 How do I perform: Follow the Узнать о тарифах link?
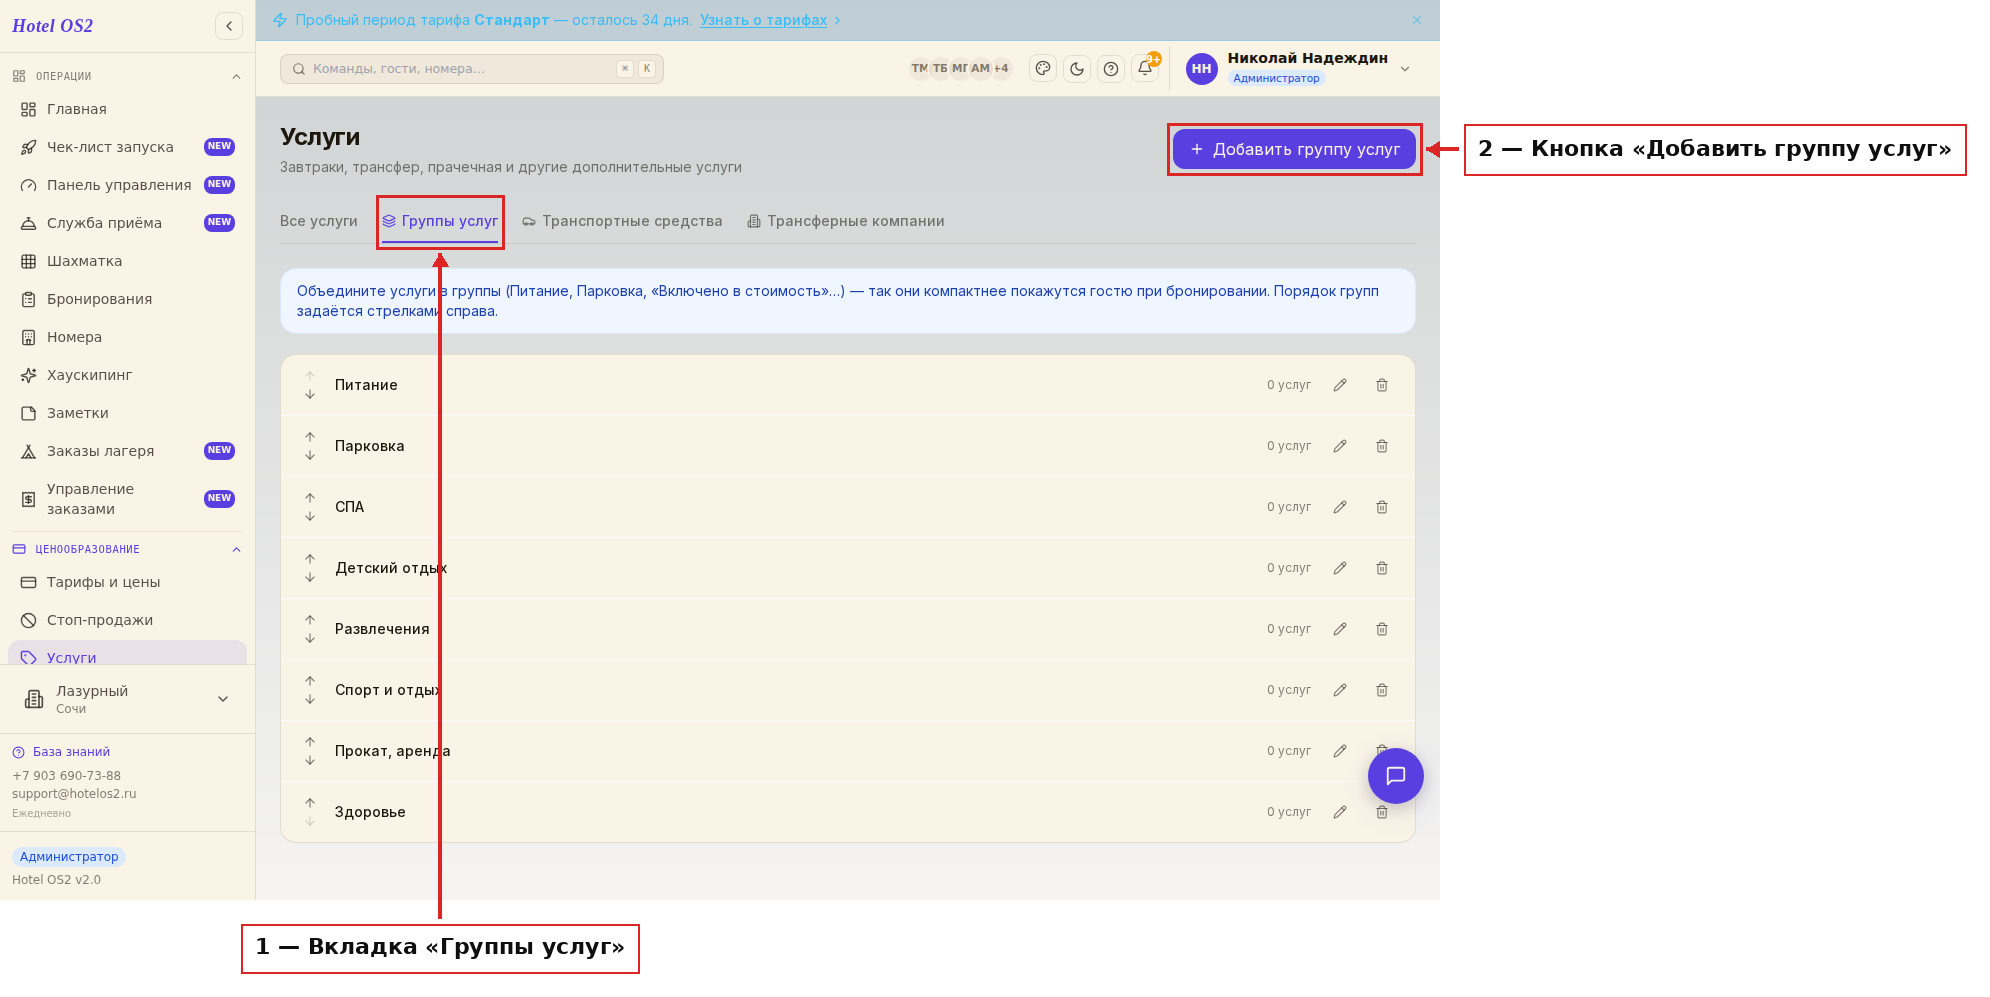(764, 20)
